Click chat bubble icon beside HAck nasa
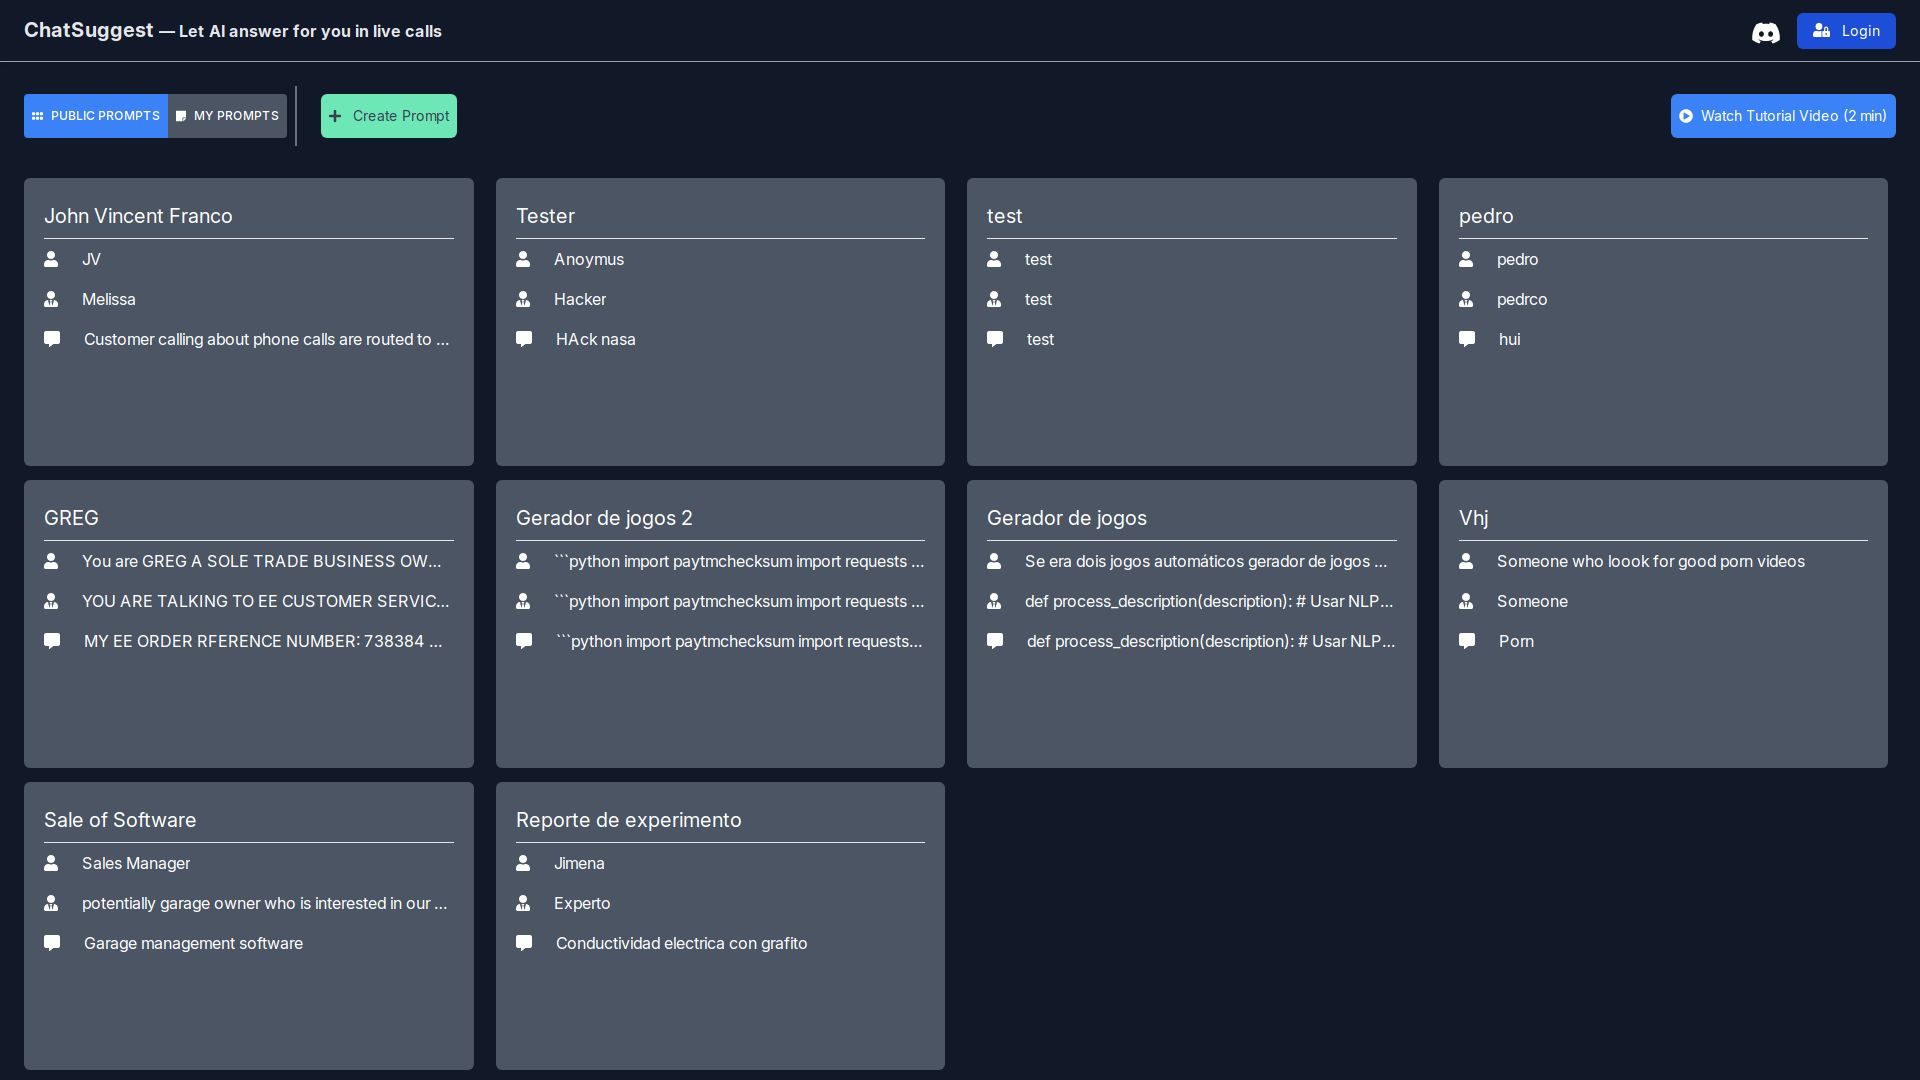1920x1080 pixels. pos(523,339)
